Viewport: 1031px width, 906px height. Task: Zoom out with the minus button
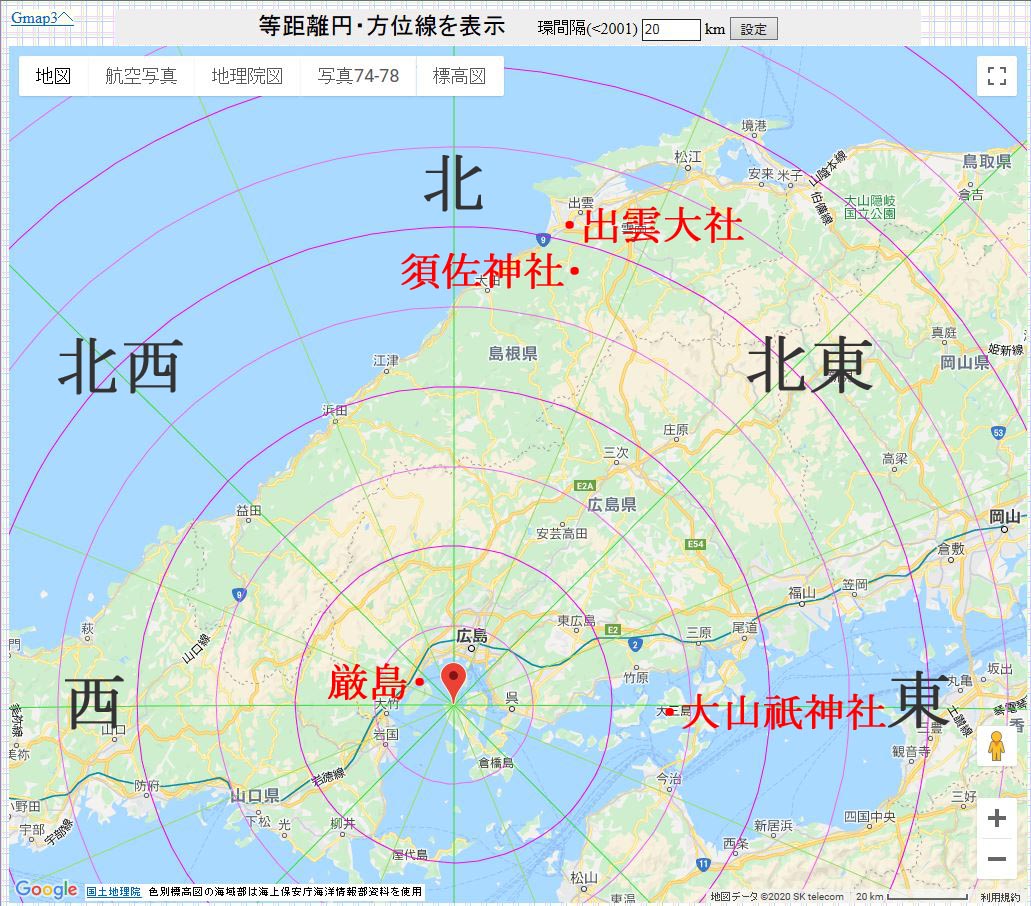point(997,859)
